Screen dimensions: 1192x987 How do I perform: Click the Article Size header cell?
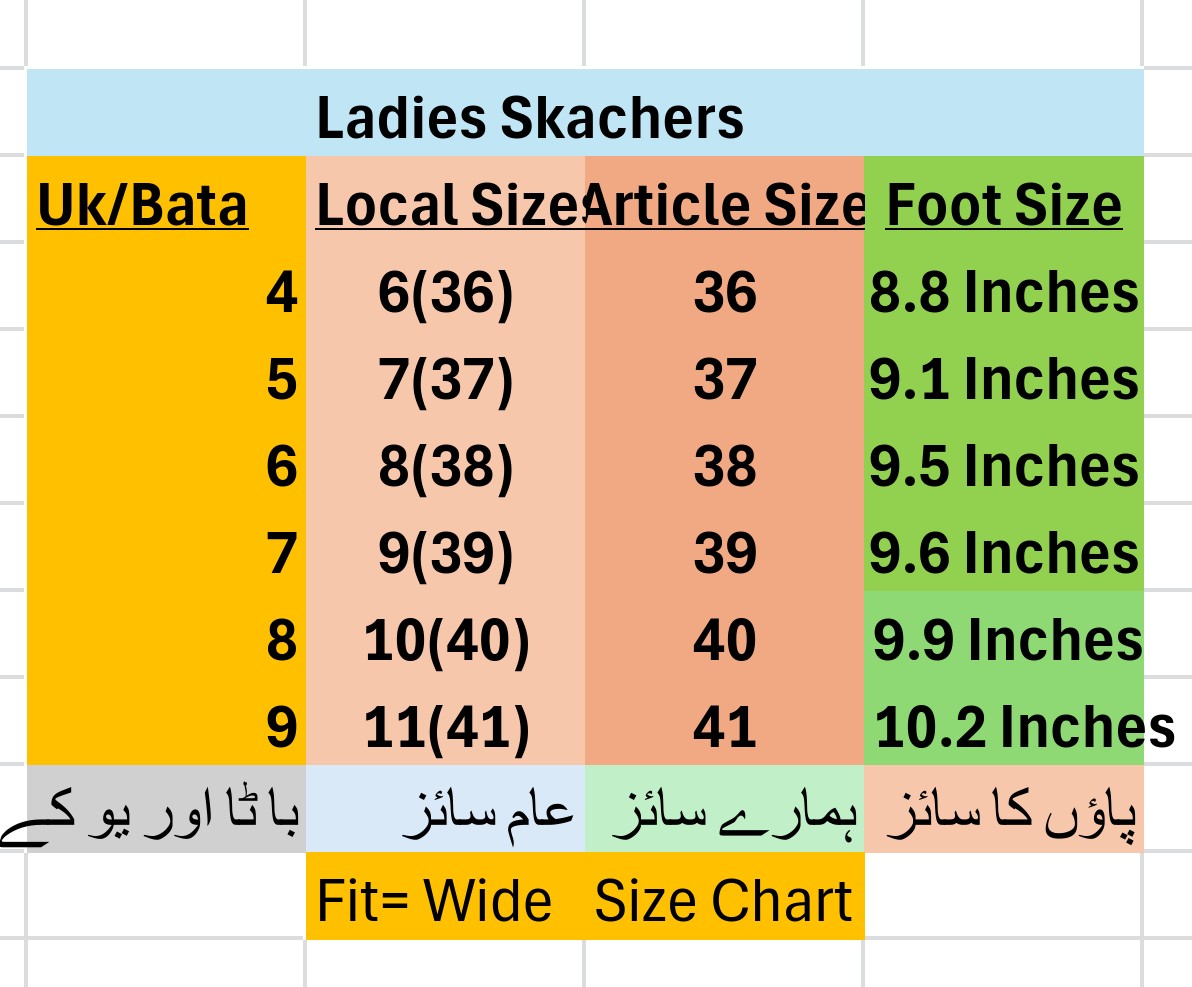[724, 207]
